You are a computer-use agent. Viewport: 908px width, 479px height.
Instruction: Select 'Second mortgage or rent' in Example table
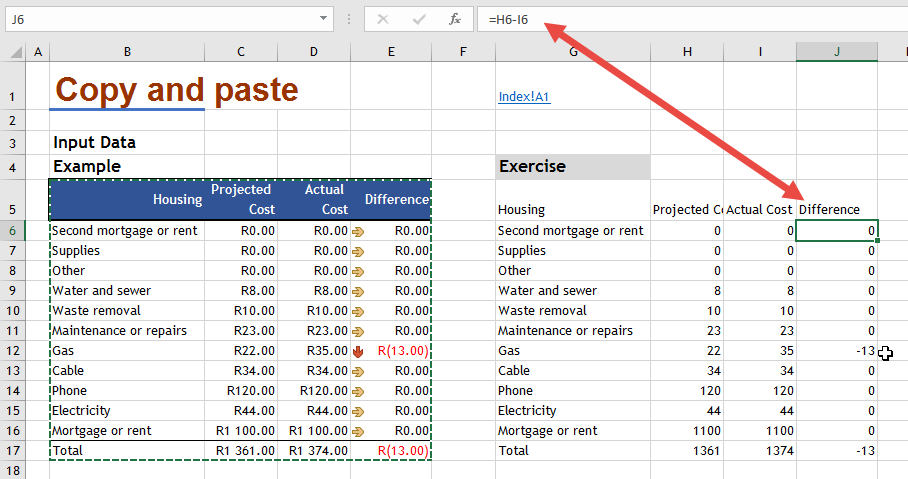pyautogui.click(x=127, y=231)
